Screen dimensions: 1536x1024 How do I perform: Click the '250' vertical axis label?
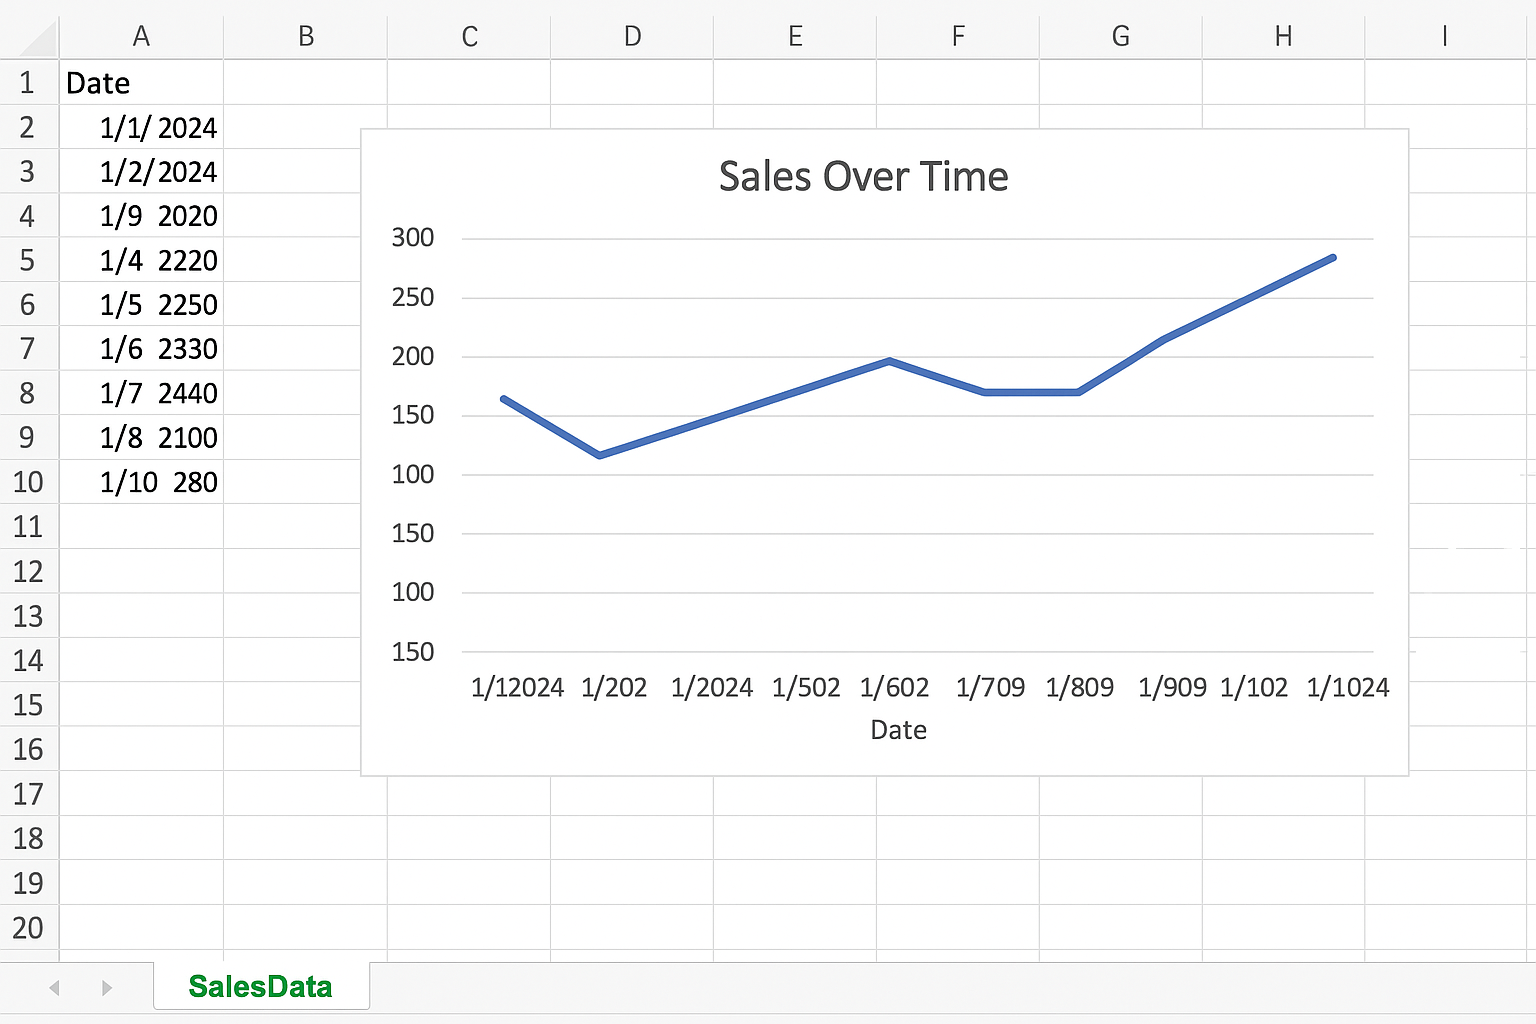pyautogui.click(x=413, y=297)
